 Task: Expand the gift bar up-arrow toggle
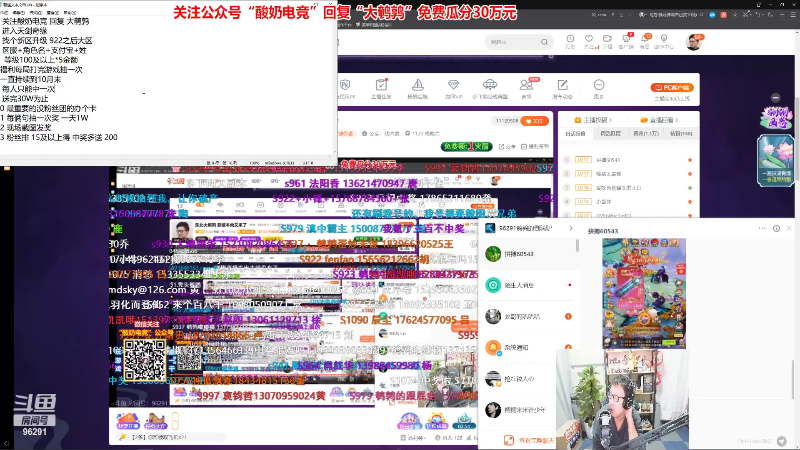point(175,421)
